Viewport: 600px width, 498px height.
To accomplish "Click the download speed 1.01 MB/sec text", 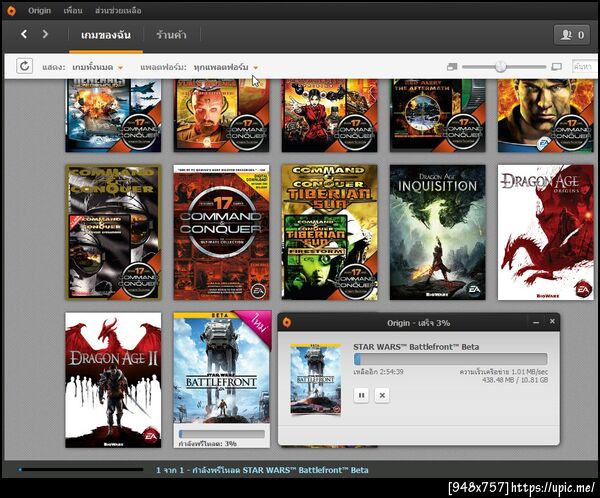I will pyautogui.click(x=504, y=372).
